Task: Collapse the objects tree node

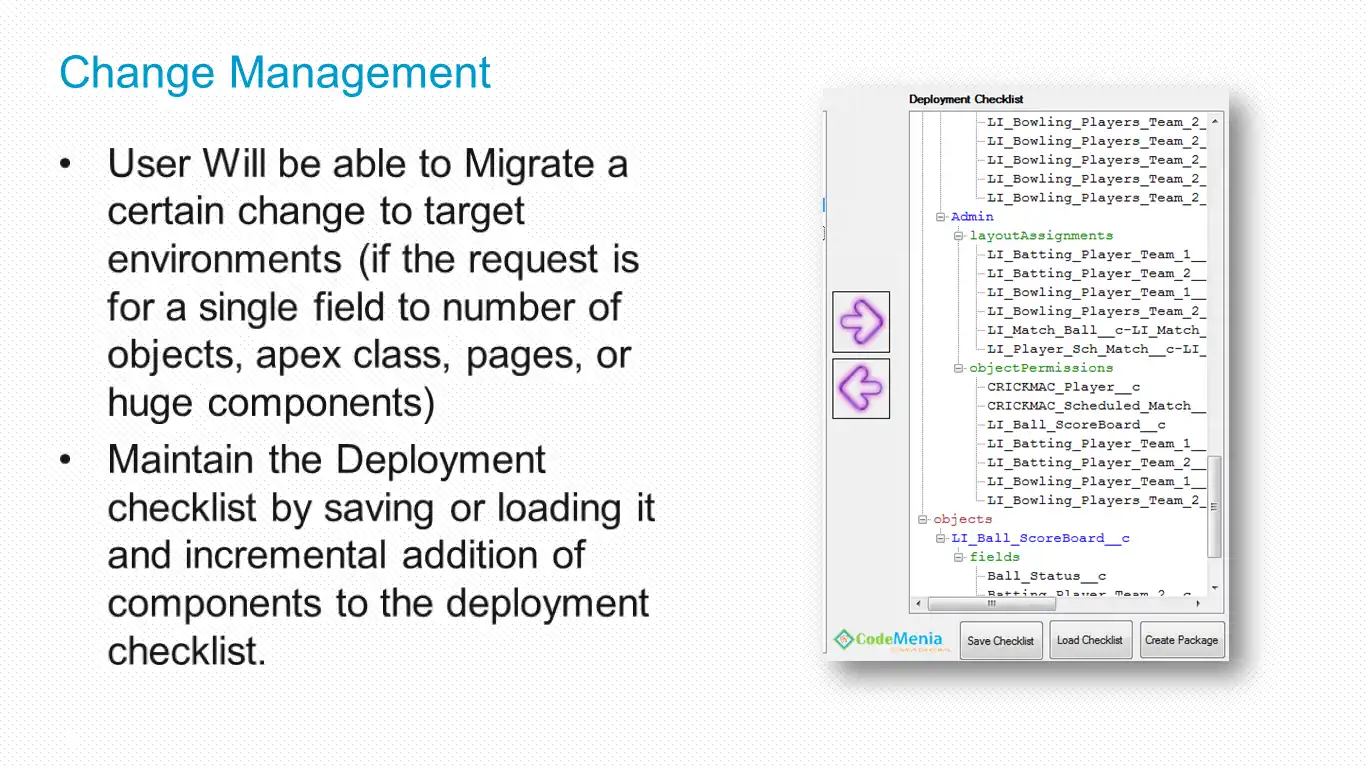Action: [x=922, y=520]
